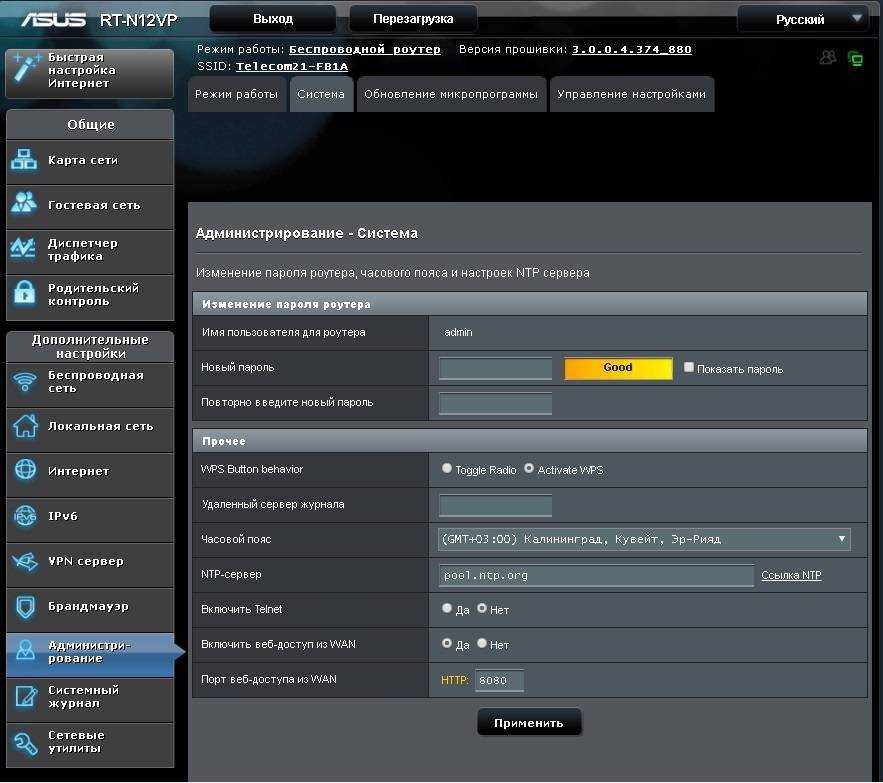Viewport: 883px width, 783px height.
Task: Click the HTTP port 8080 field
Action: coord(500,680)
